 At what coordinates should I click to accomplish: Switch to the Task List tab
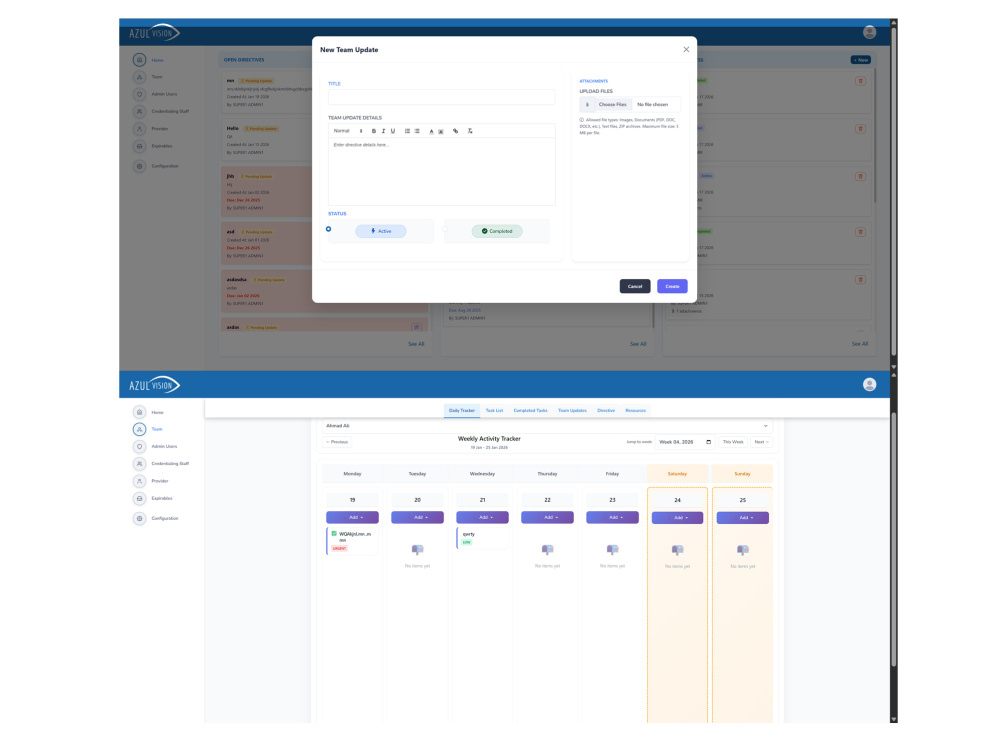pos(494,411)
